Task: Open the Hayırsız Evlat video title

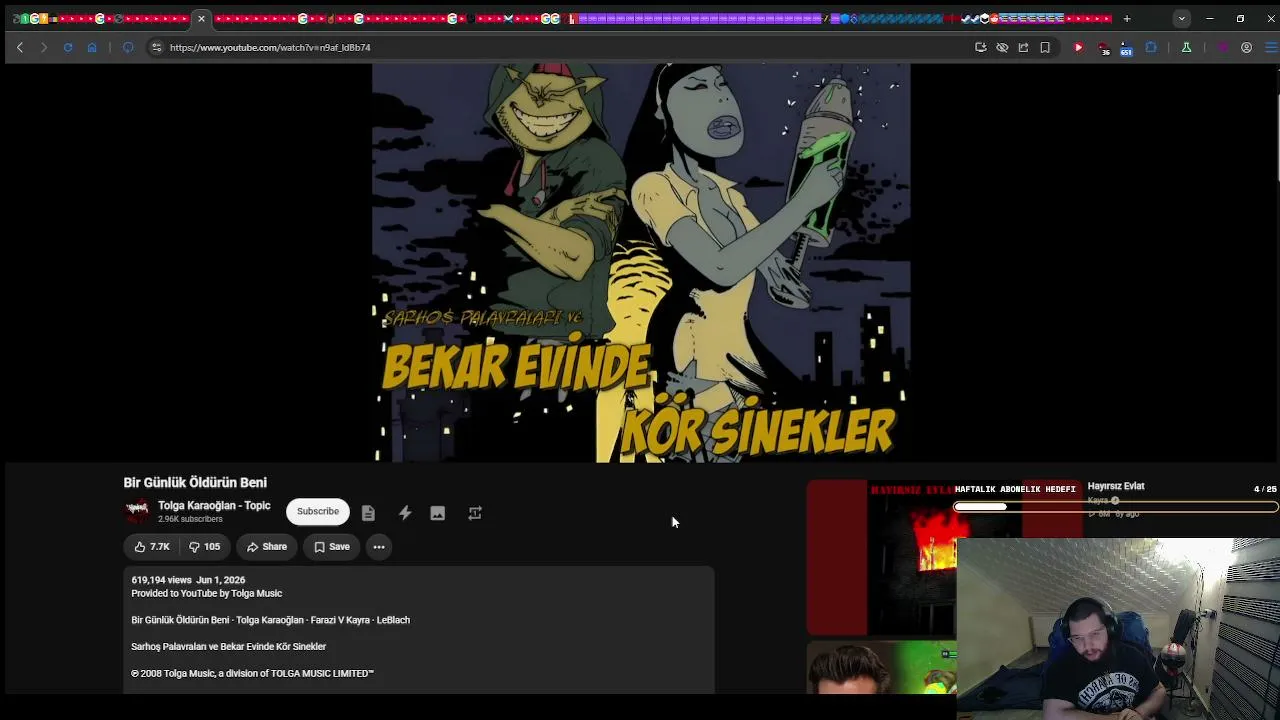Action: click(1116, 486)
